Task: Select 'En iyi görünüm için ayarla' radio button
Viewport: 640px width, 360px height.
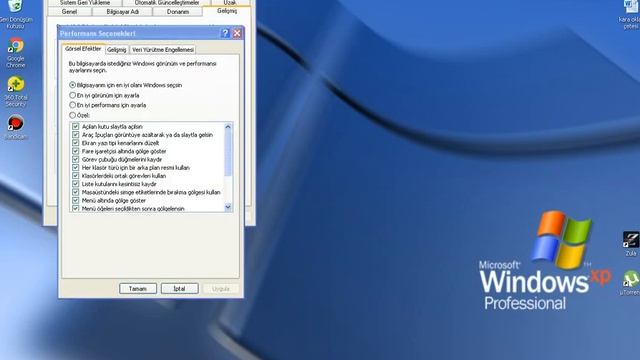Action: 72,95
